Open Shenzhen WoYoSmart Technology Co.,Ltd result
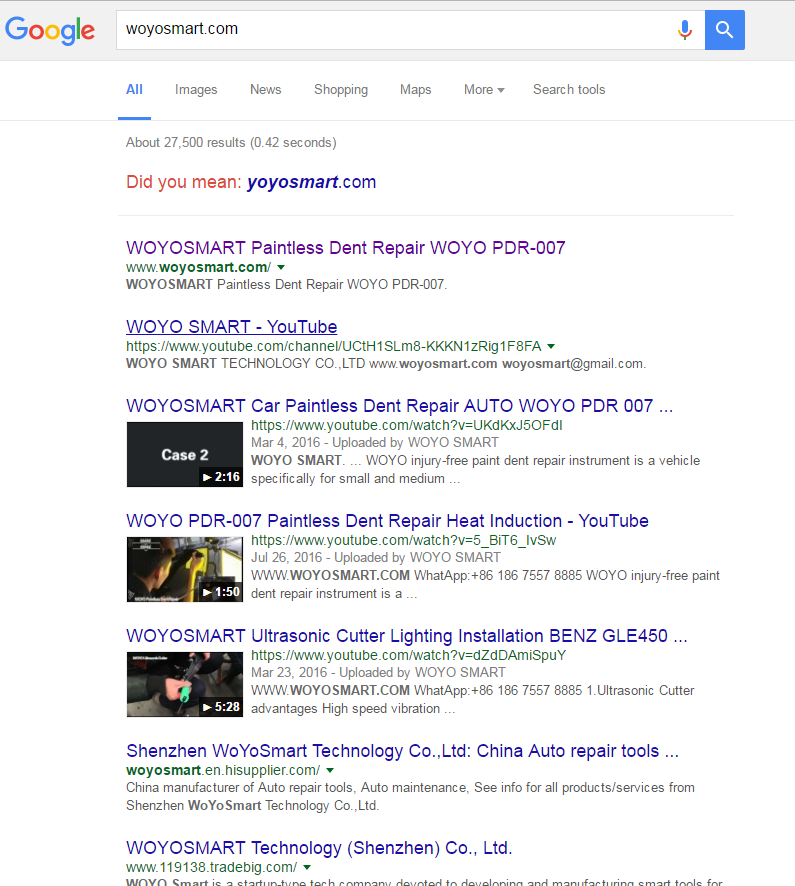Image resolution: width=795 pixels, height=886 pixels. tap(402, 750)
